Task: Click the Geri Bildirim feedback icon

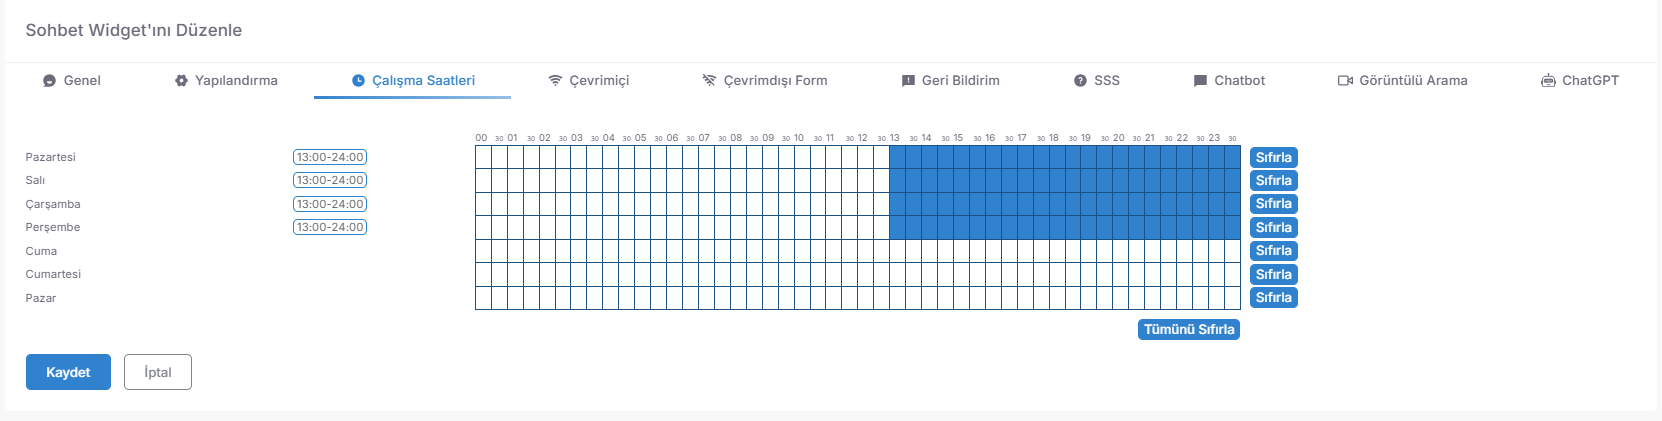Action: click(x=908, y=81)
